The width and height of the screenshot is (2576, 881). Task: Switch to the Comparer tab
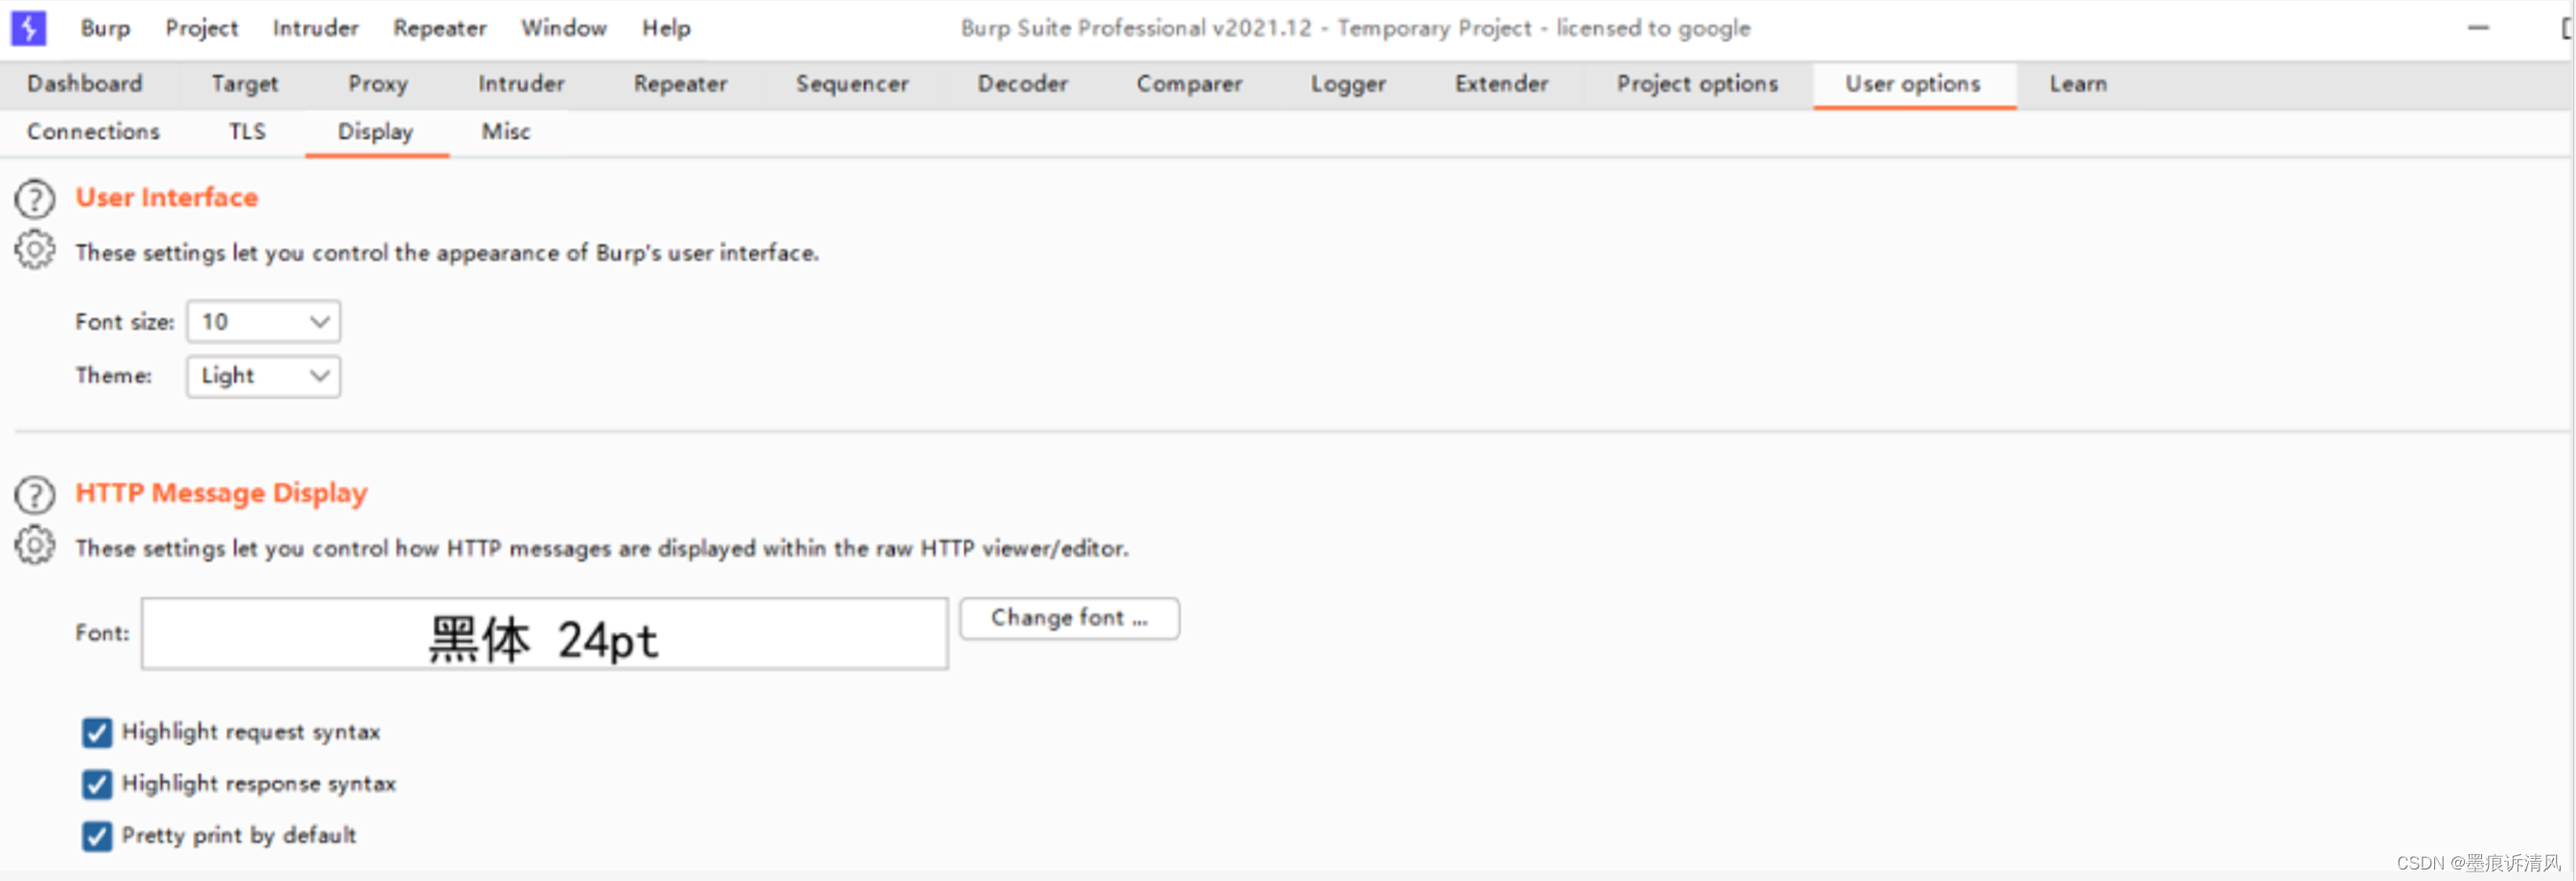point(1189,84)
